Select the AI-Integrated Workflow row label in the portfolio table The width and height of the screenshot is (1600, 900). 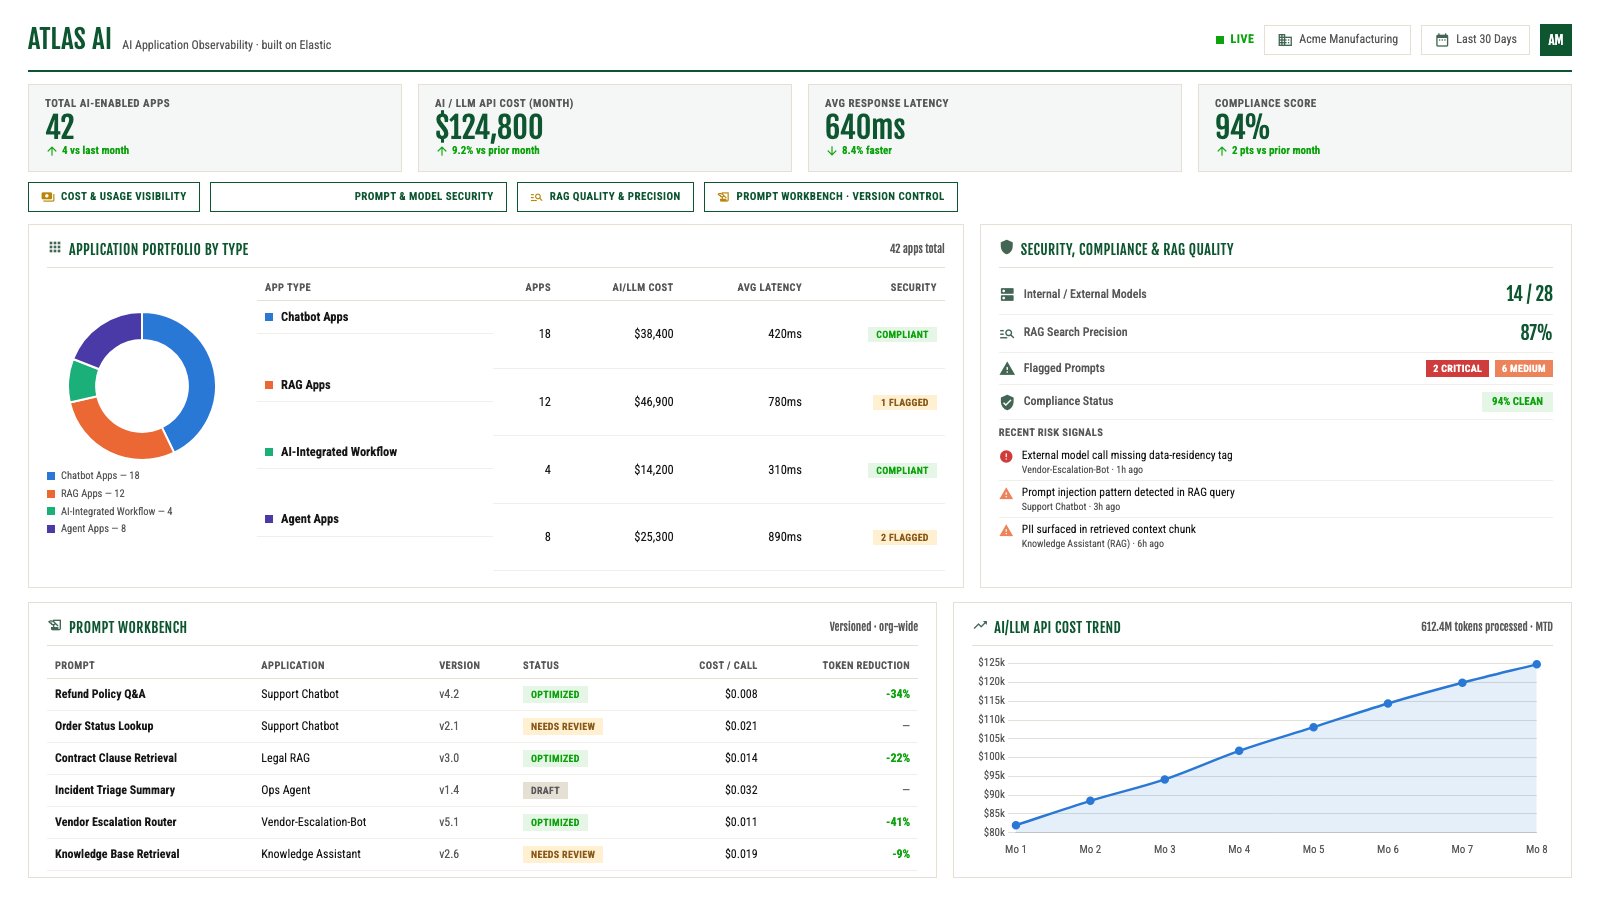click(x=339, y=452)
